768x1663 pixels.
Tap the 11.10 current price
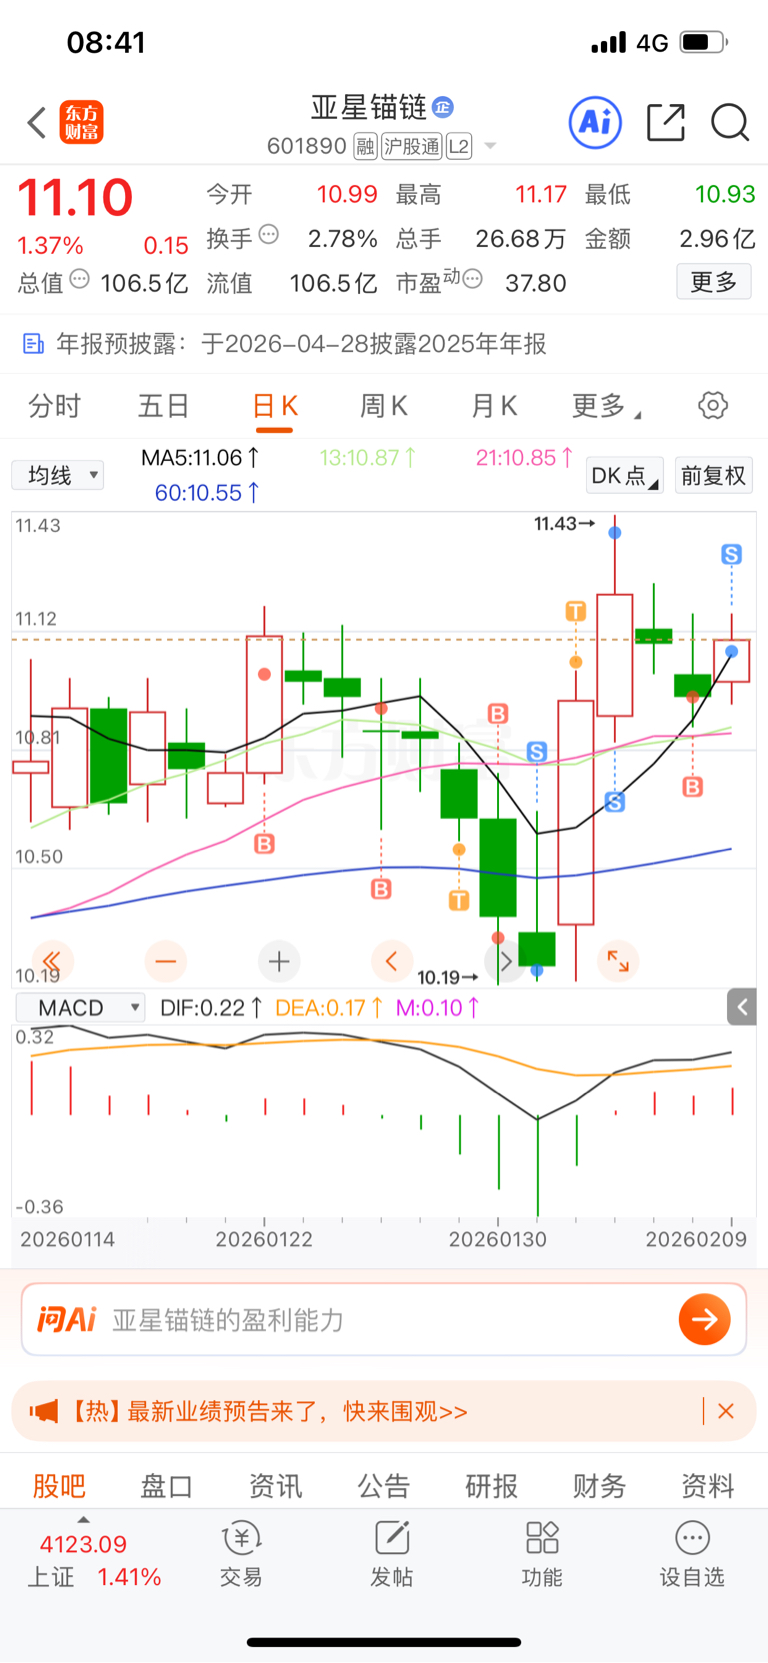(x=75, y=197)
